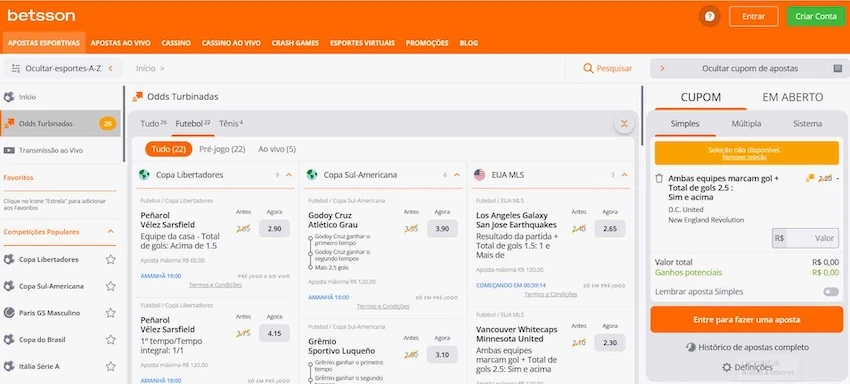Open the Cassino menu
This screenshot has width=850, height=384.
tap(176, 43)
